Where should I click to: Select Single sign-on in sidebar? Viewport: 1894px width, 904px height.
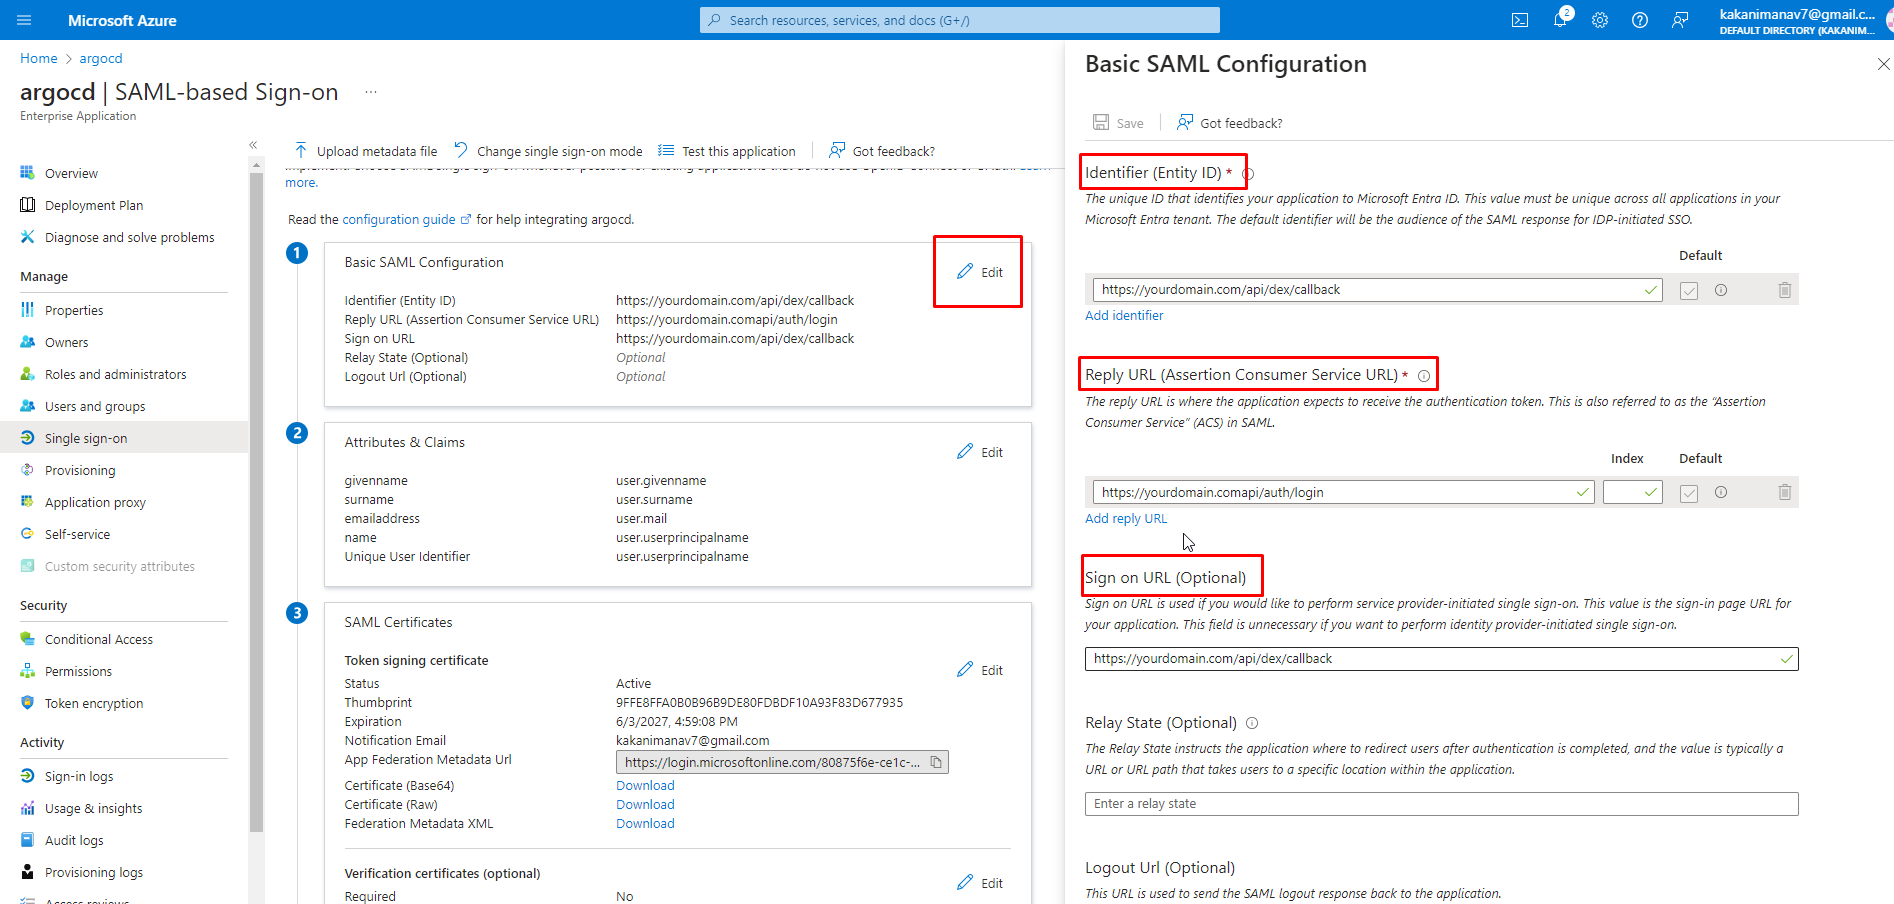[124, 438]
